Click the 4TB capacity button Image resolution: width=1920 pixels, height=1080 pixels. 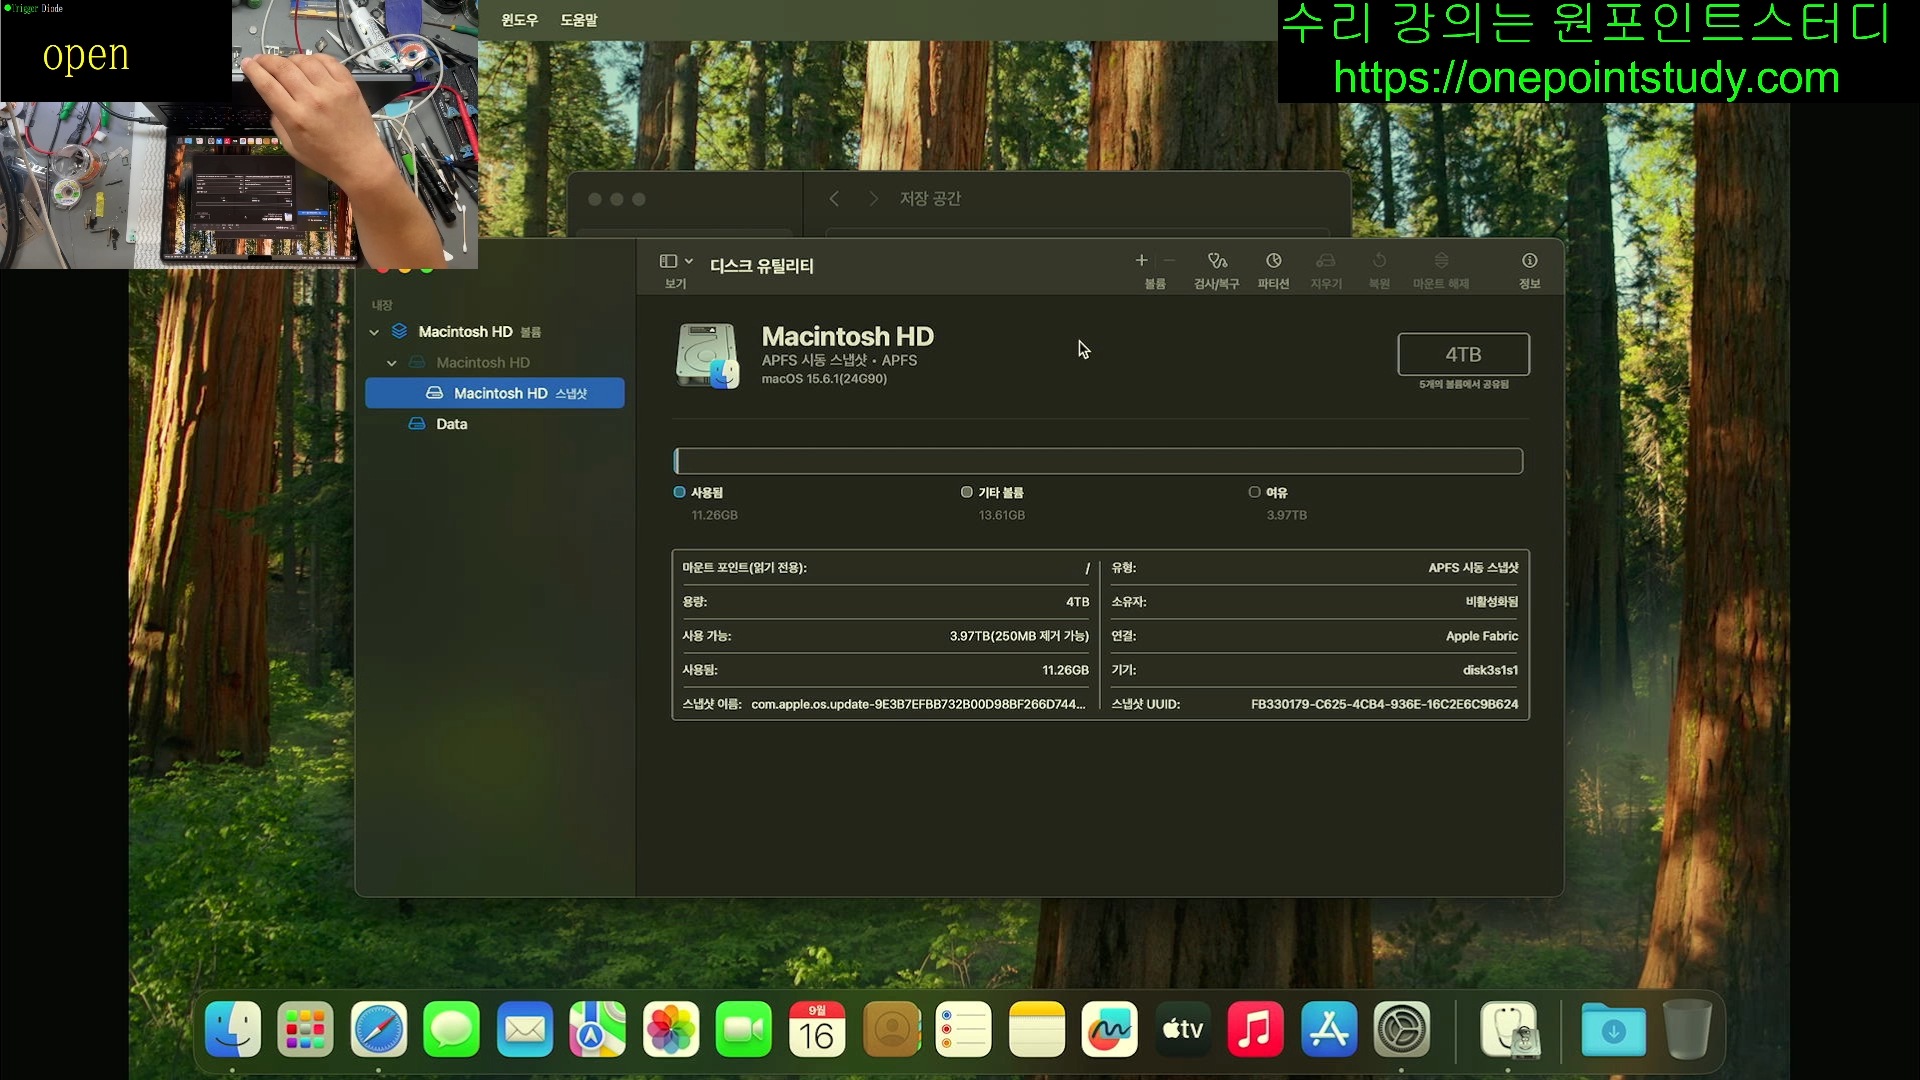pyautogui.click(x=1463, y=355)
